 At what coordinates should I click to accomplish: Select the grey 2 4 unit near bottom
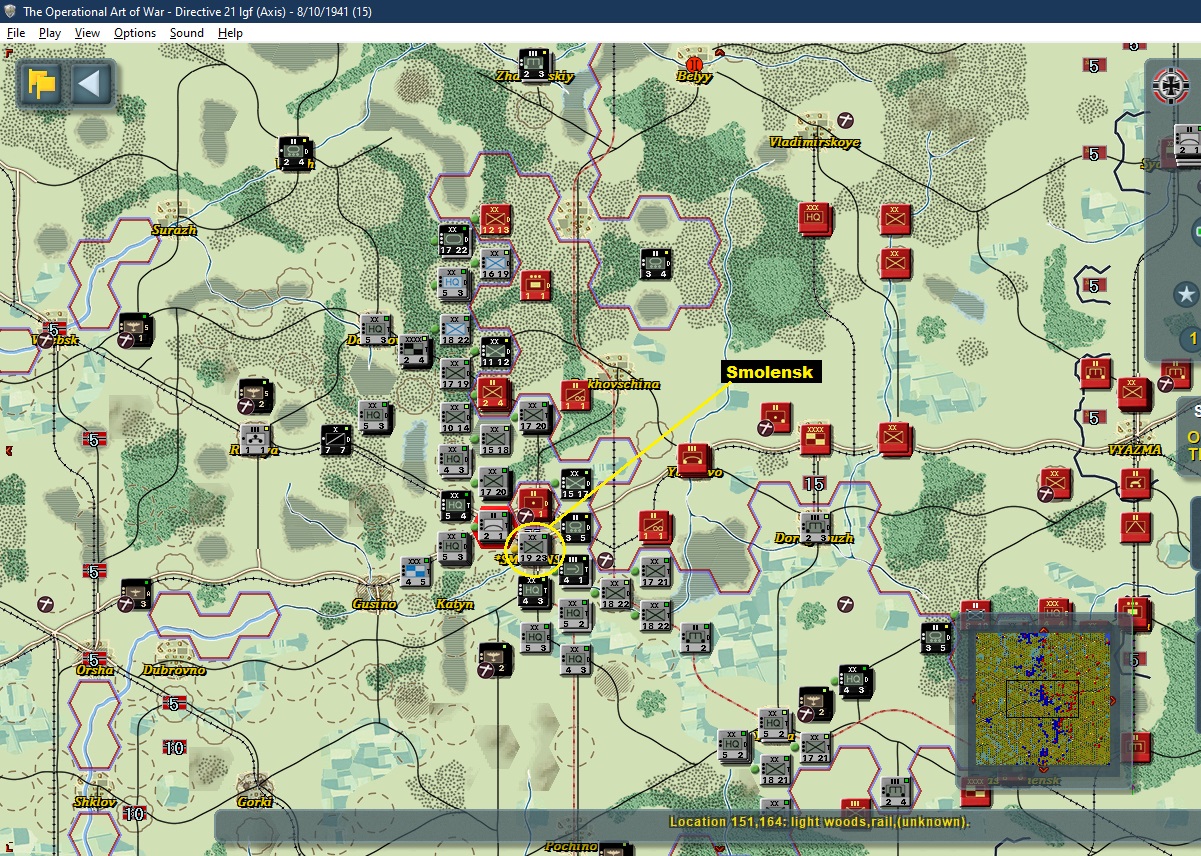[x=895, y=790]
